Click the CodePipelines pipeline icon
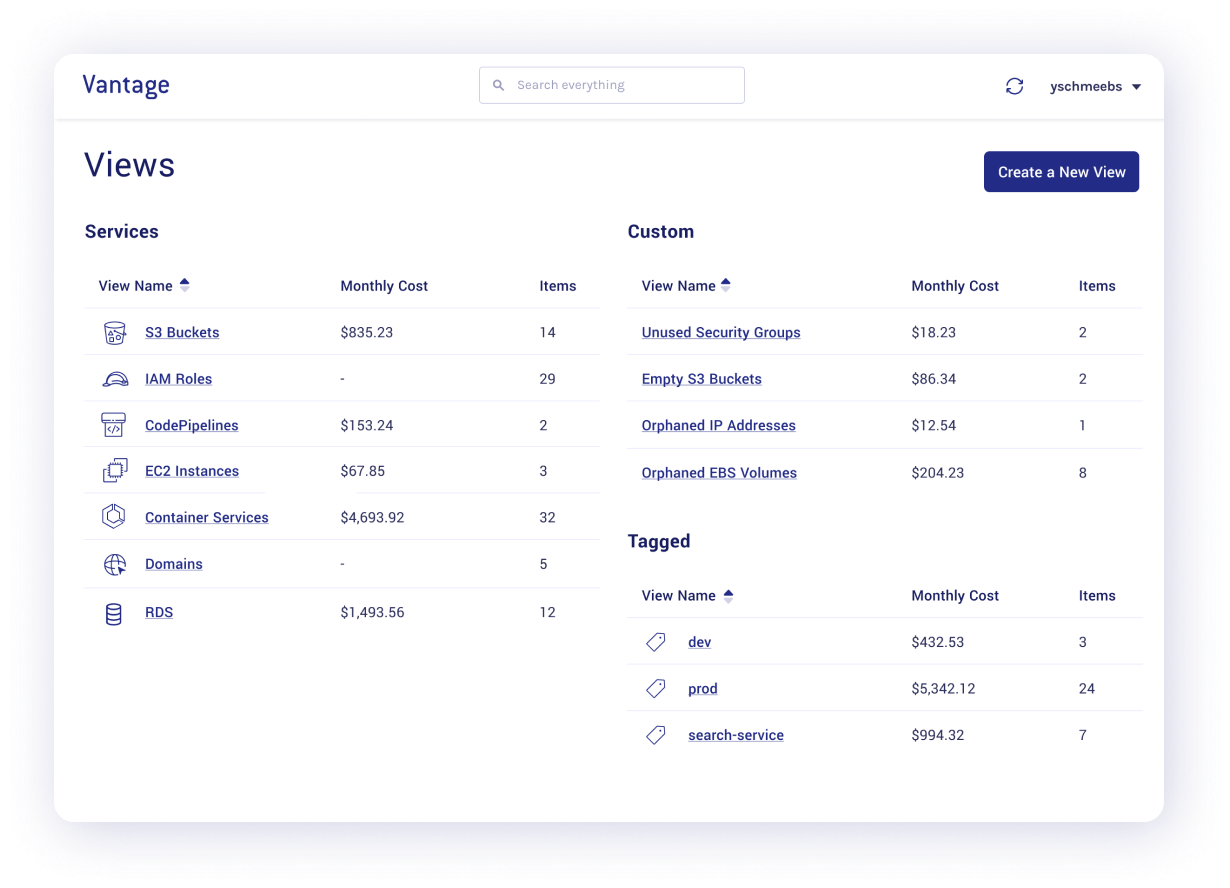The height and width of the screenshot is (888, 1230). click(x=114, y=424)
